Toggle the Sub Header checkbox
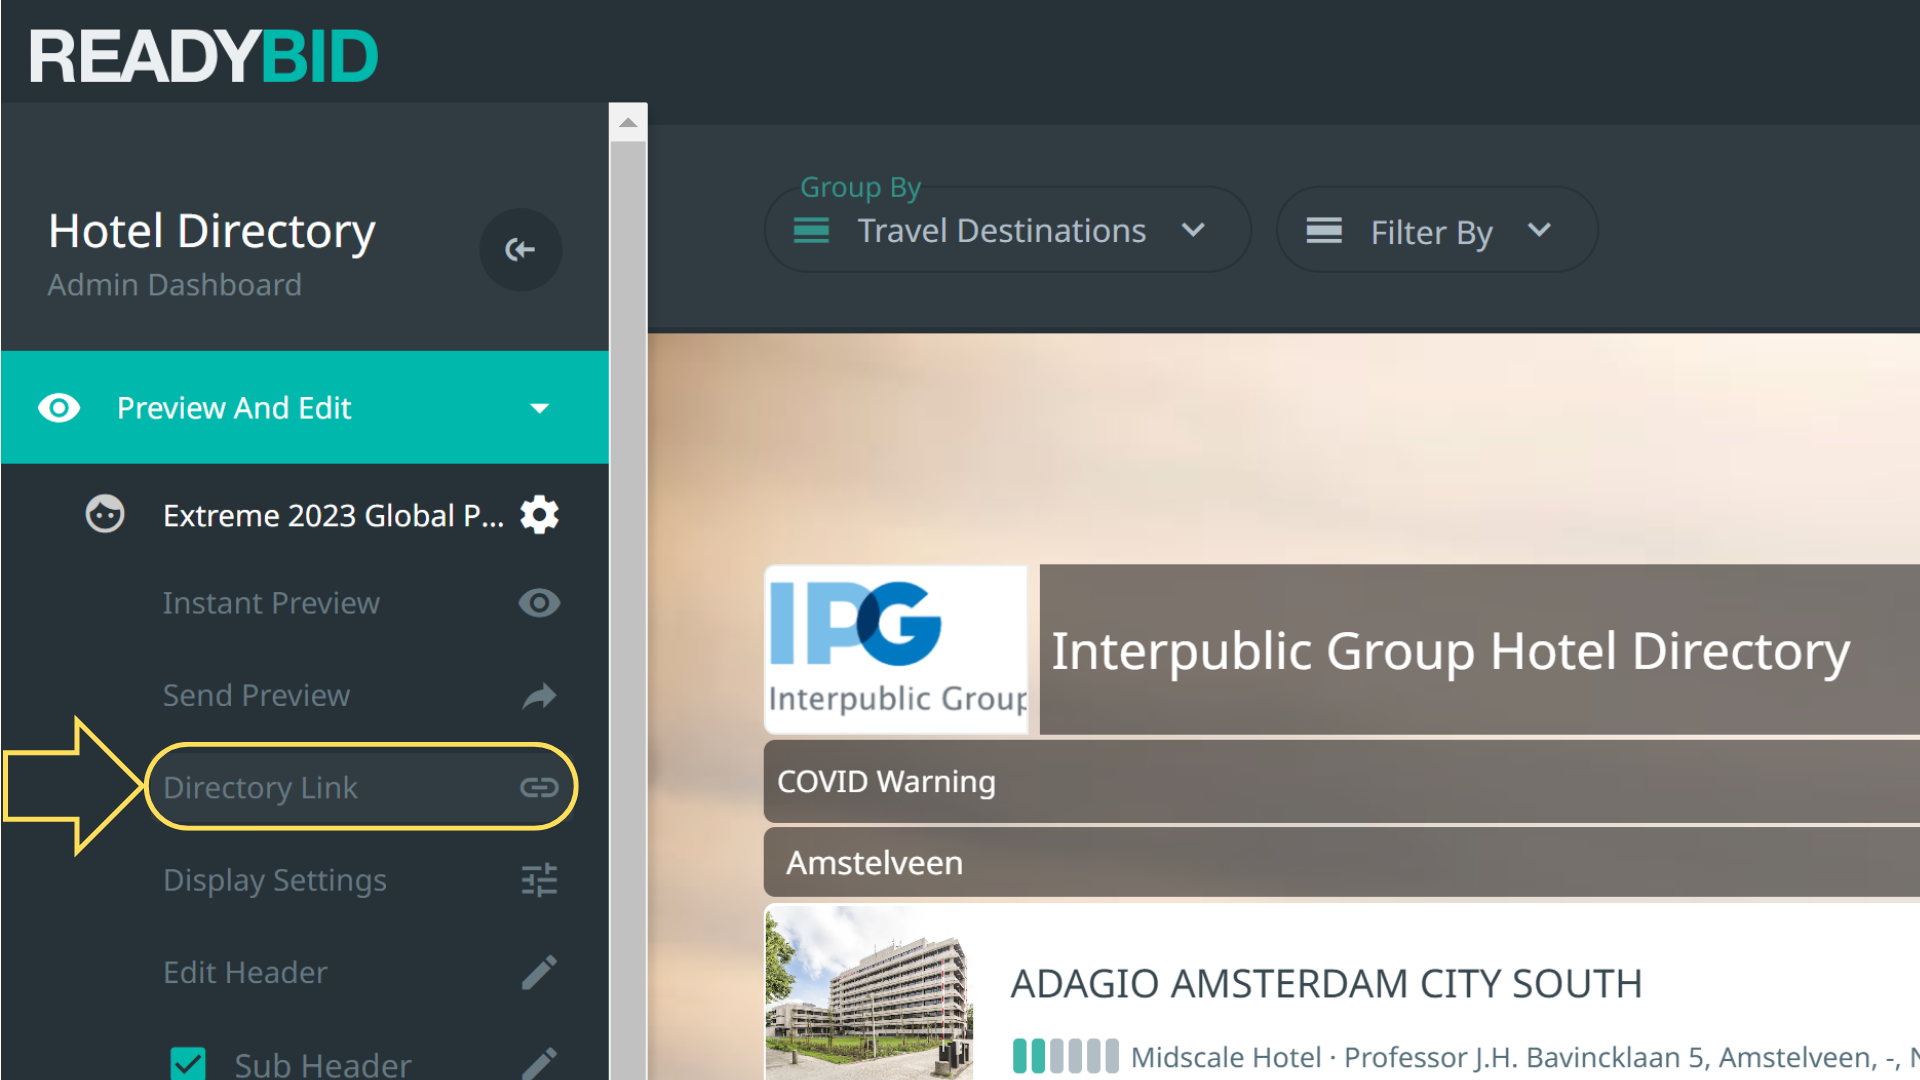 pos(188,1063)
